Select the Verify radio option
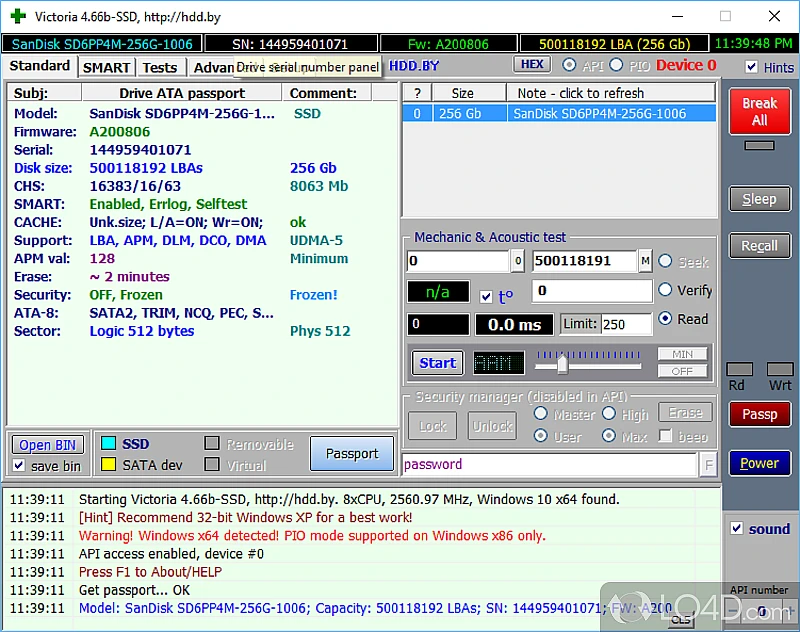Viewport: 800px width, 632px height. (x=665, y=290)
